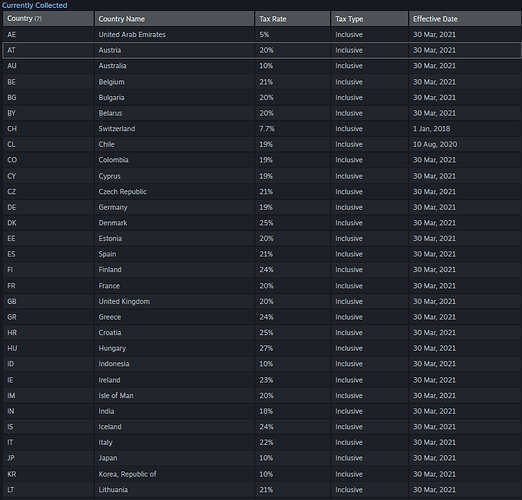Click Chile's 10 Aug, 2020 effective date
This screenshot has width=522, height=500.
coord(435,144)
